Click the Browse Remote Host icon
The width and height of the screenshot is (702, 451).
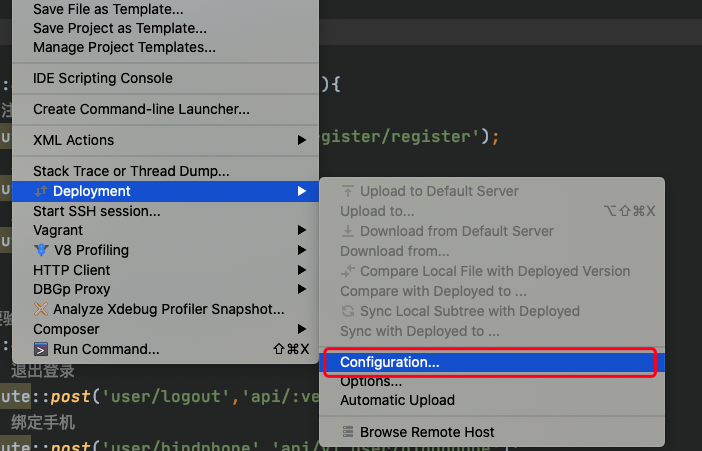pyautogui.click(x=348, y=432)
